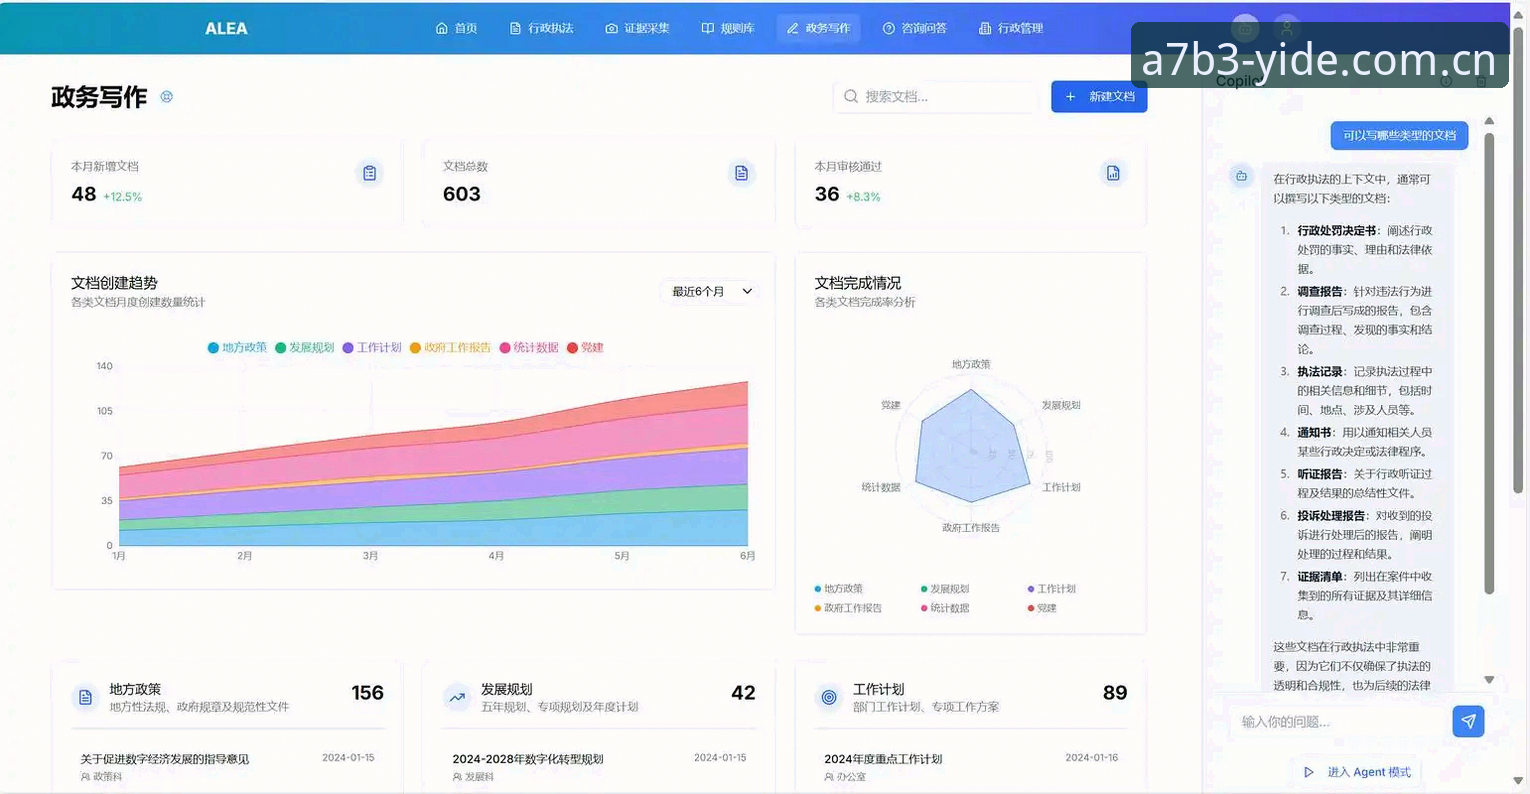Toggle 地方政策 series in trend chart legend
Image resolution: width=1530 pixels, height=794 pixels.
[x=237, y=348]
